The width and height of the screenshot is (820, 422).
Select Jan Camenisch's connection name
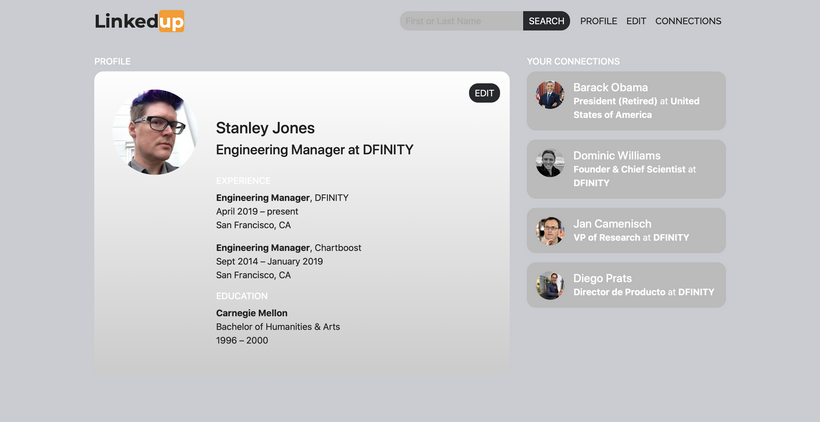coord(612,224)
